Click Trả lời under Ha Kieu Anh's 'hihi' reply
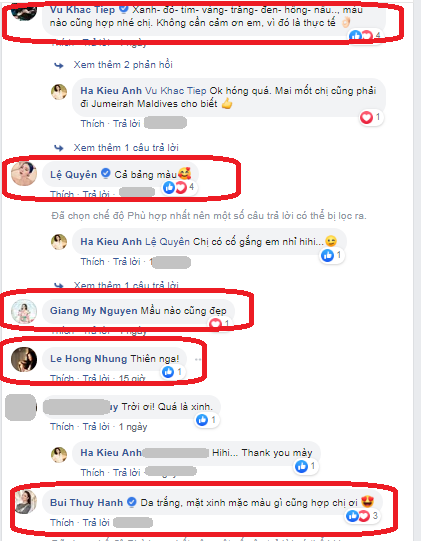This screenshot has width=421, height=541. click(x=127, y=262)
